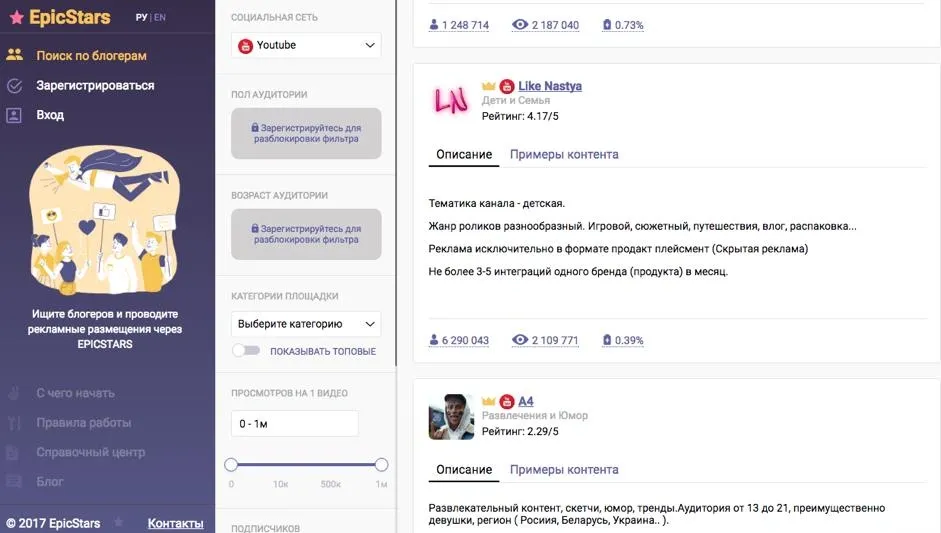Screen dimensions: 941x533
Task: Click the register checkmark circle icon
Action: (x=14, y=86)
